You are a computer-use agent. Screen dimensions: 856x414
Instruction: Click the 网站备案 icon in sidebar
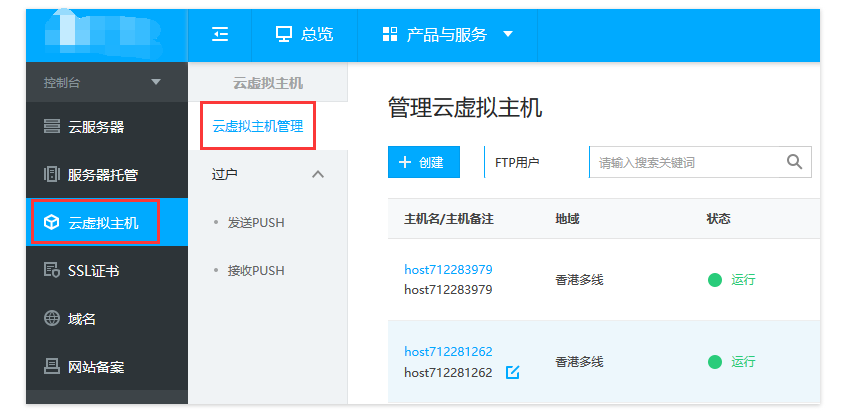click(x=52, y=367)
